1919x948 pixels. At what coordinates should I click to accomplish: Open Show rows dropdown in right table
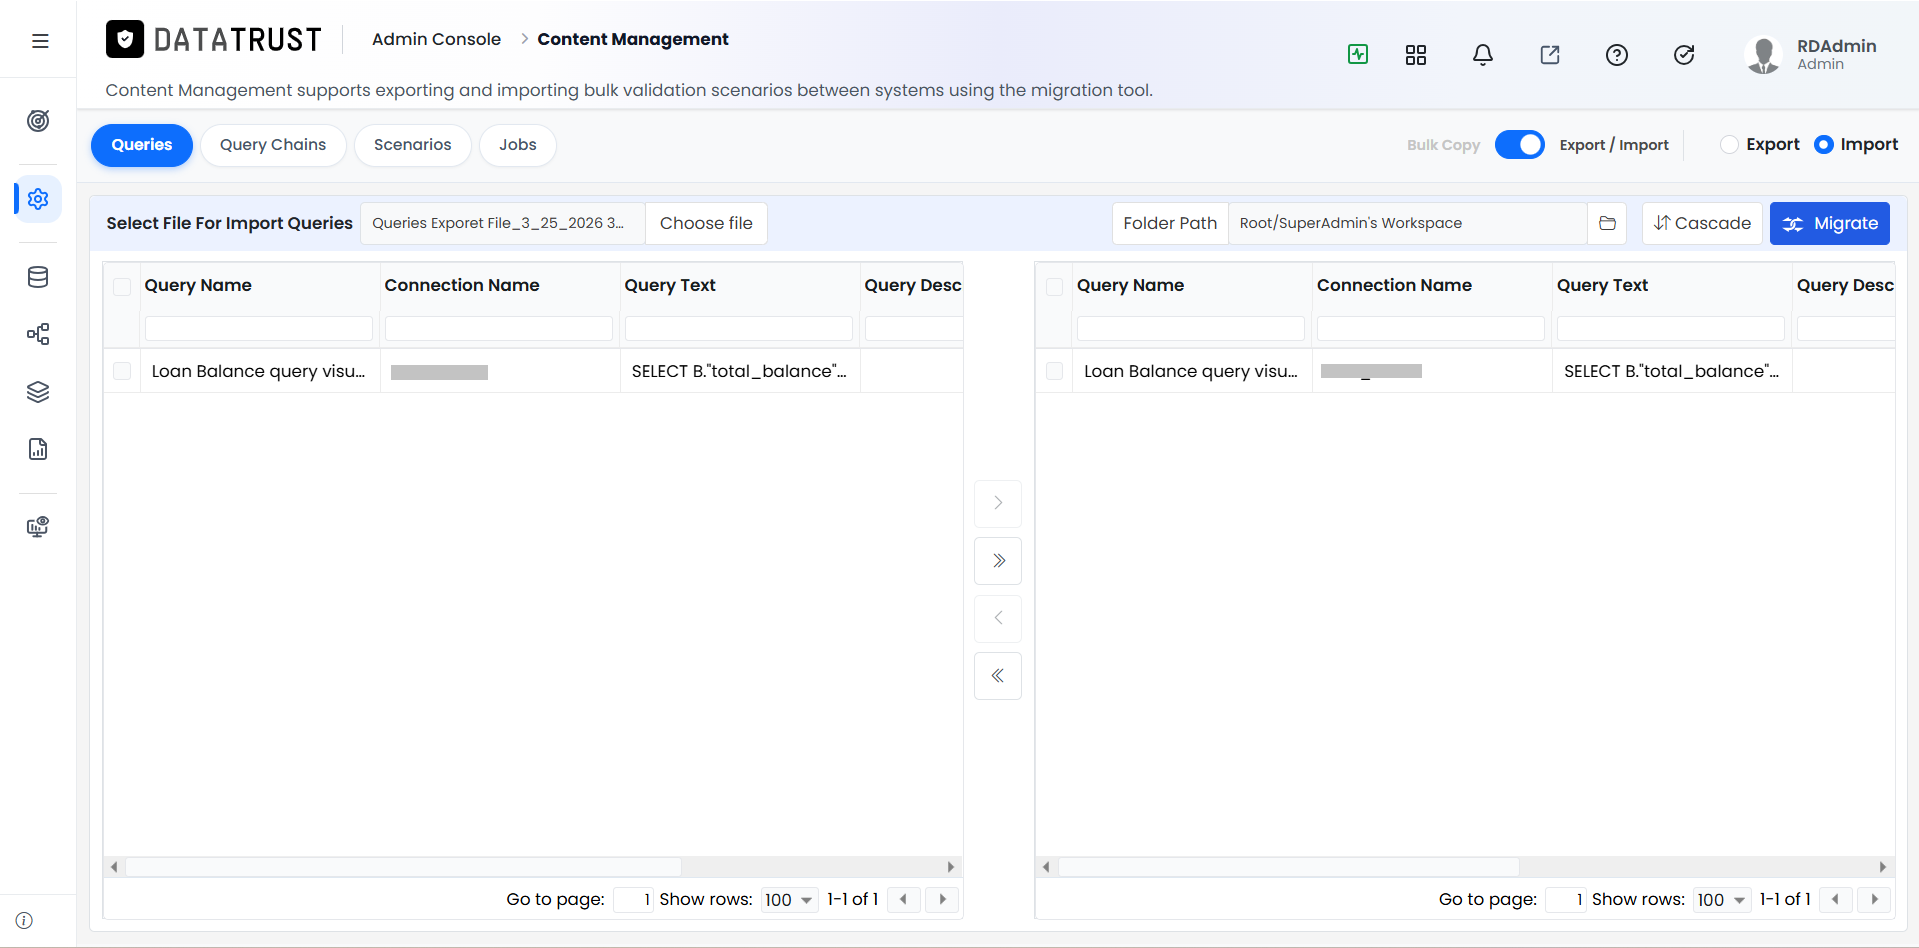1721,900
